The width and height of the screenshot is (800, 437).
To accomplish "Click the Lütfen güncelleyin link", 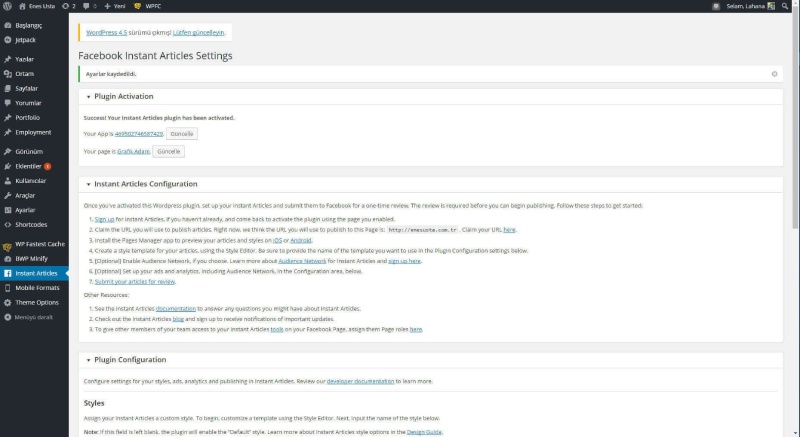I will click(x=198, y=32).
